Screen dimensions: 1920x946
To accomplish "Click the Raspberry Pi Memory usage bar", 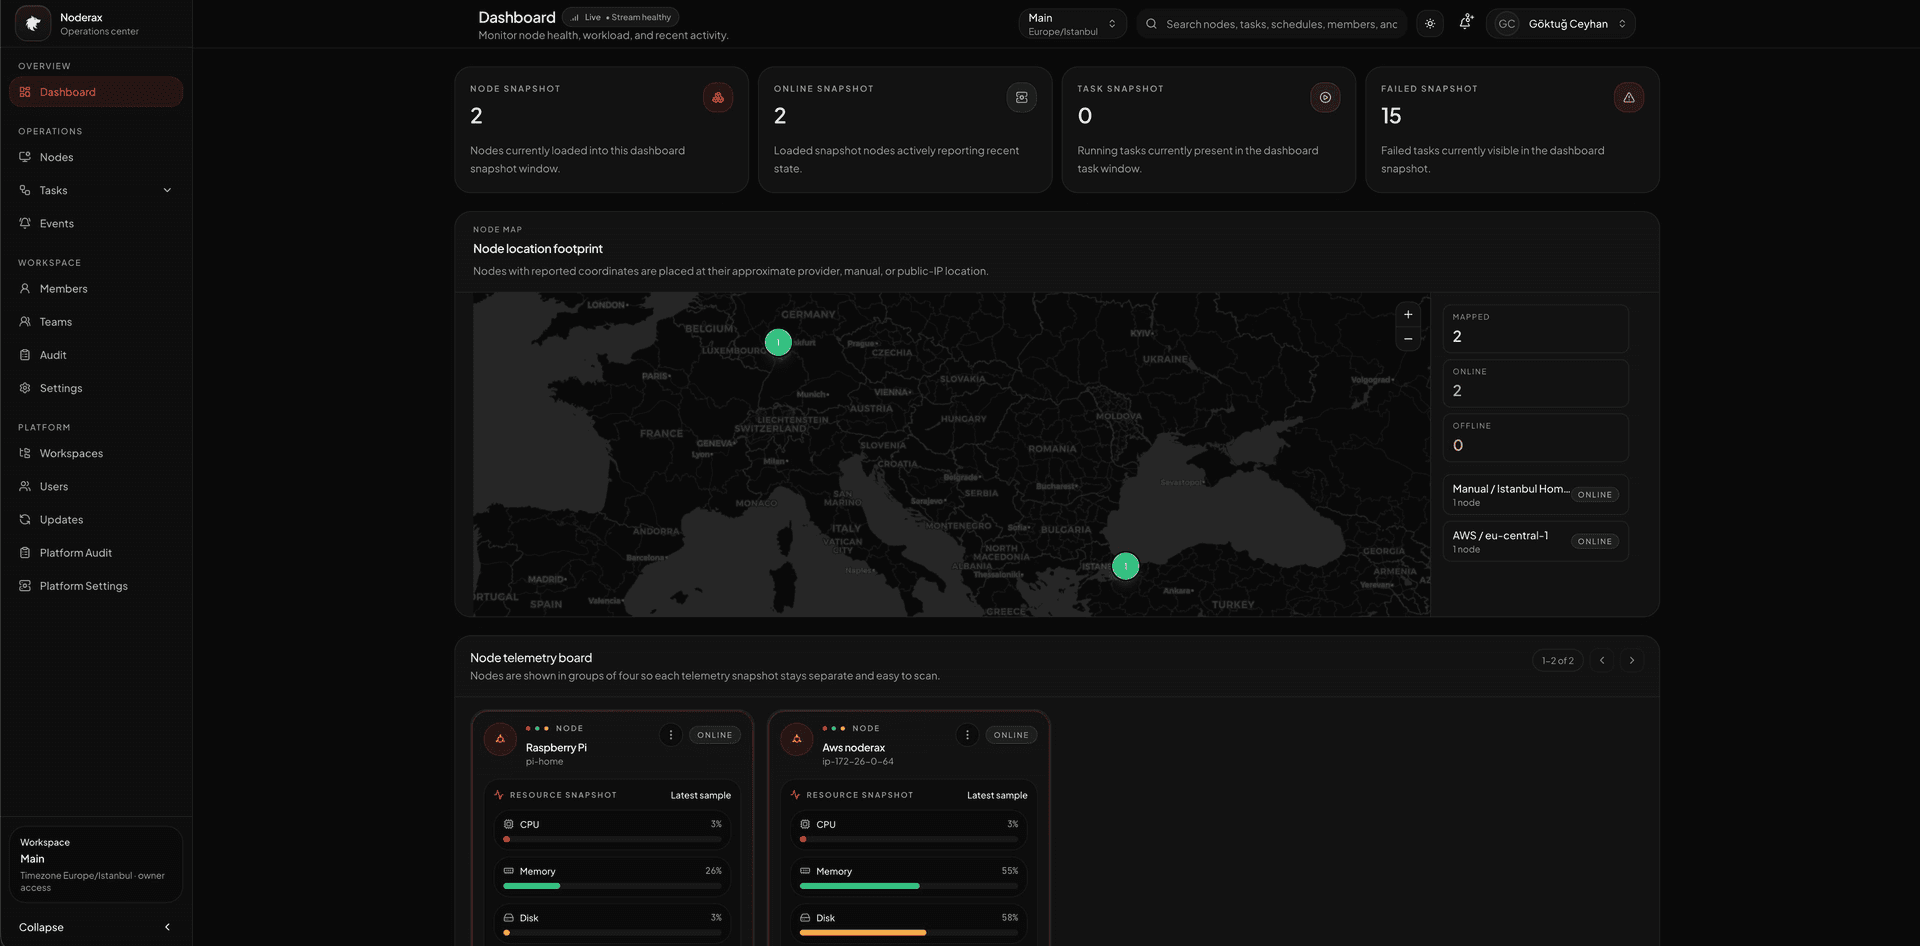I will point(612,886).
